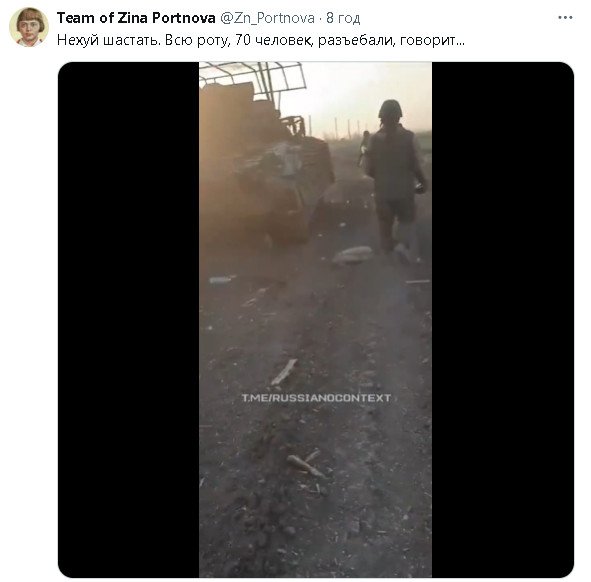
Task: Click the left black letterbox area of video
Action: (x=128, y=320)
